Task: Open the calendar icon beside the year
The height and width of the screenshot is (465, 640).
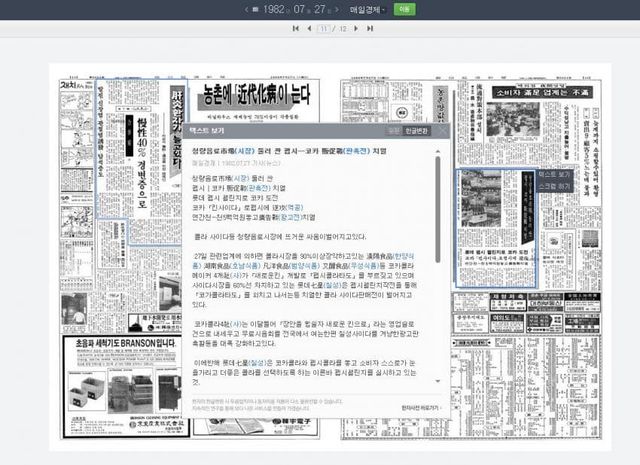Action: 258,9
